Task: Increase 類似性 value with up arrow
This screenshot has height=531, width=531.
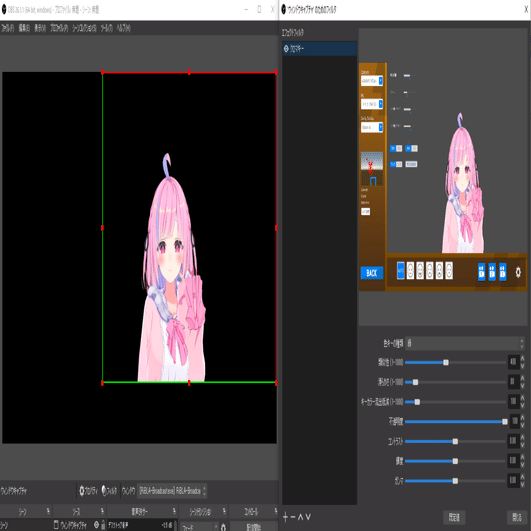Action: point(523,359)
